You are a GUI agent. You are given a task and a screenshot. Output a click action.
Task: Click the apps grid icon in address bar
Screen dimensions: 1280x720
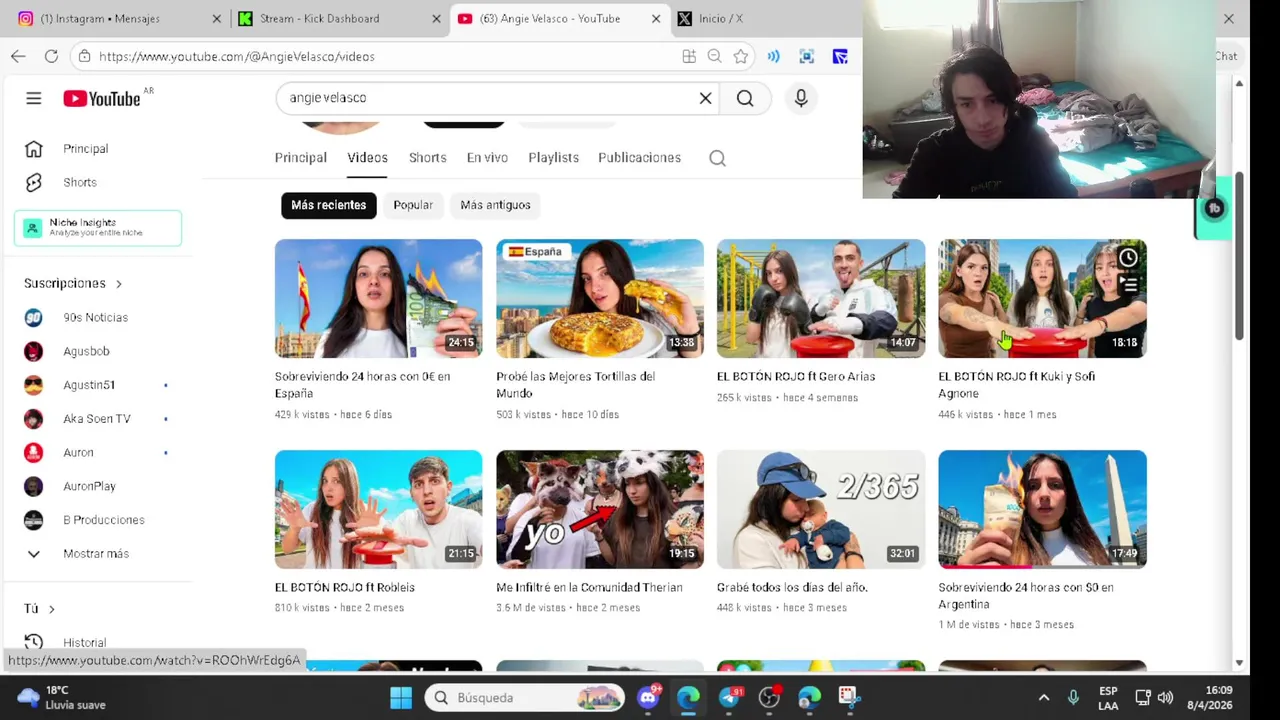pos(689,57)
